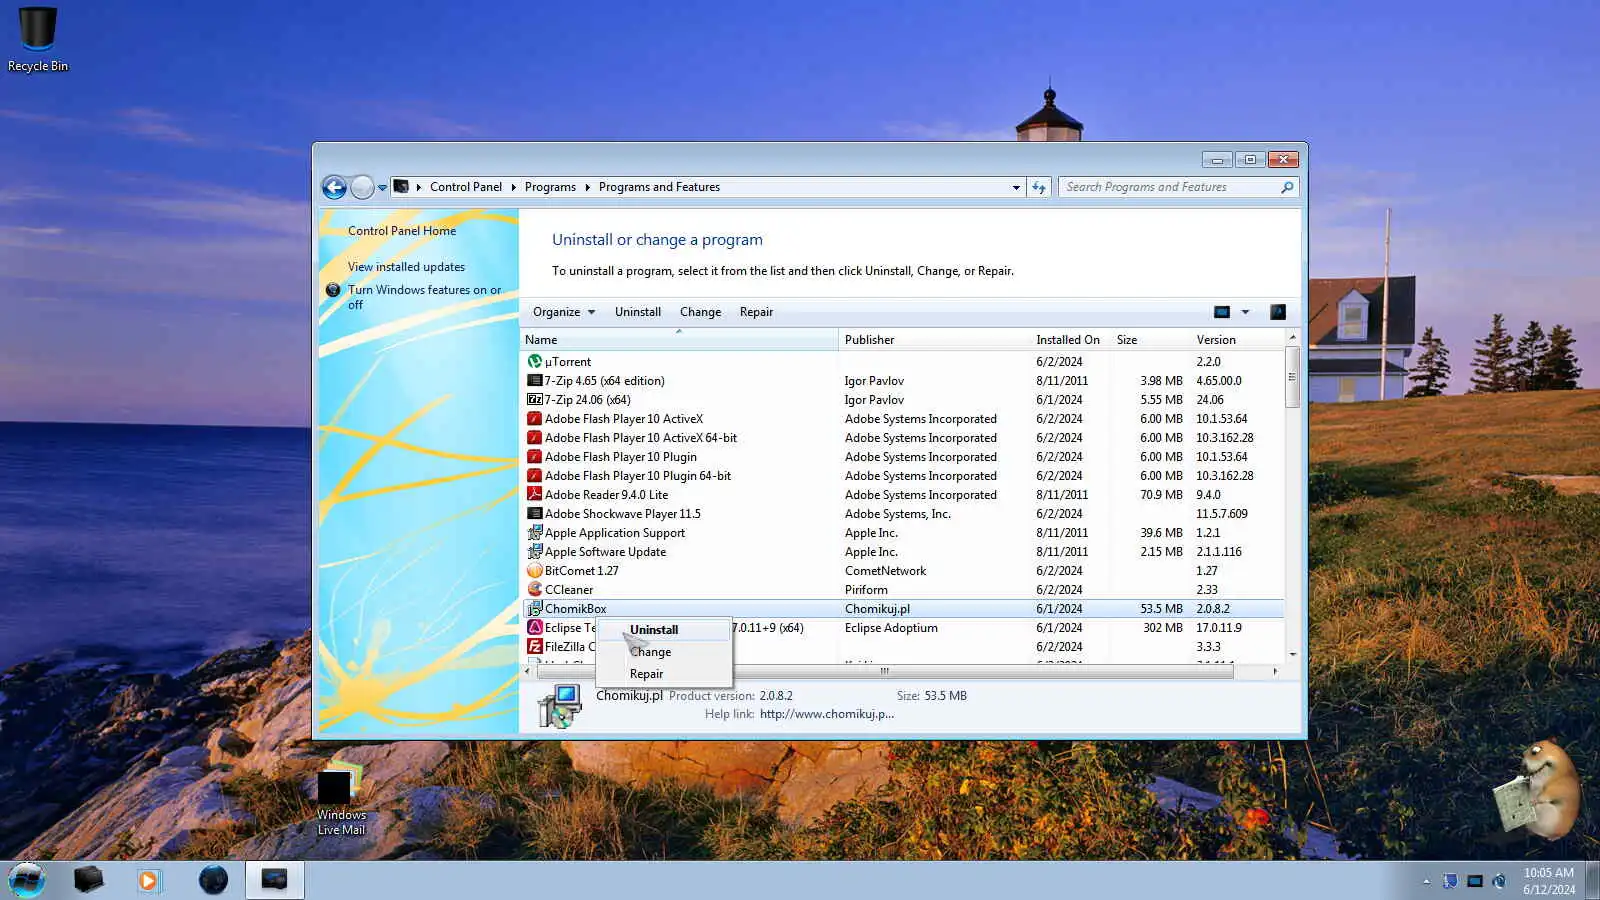Select the Adobe Flash Player 10 ActiveX 64-bit row
The width and height of the screenshot is (1600, 900).
click(903, 438)
